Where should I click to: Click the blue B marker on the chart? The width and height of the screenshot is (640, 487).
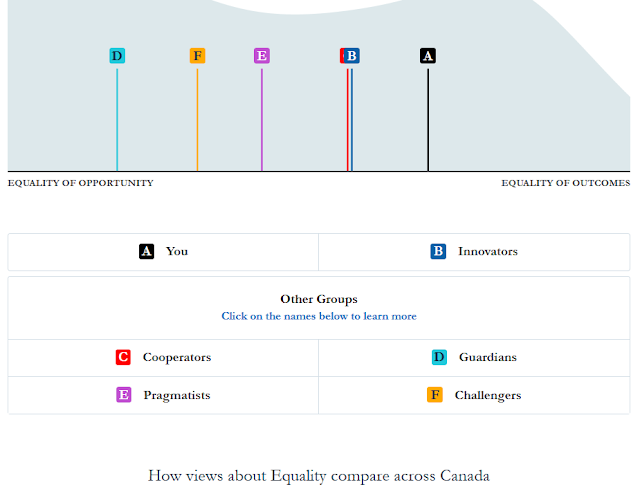tap(352, 56)
